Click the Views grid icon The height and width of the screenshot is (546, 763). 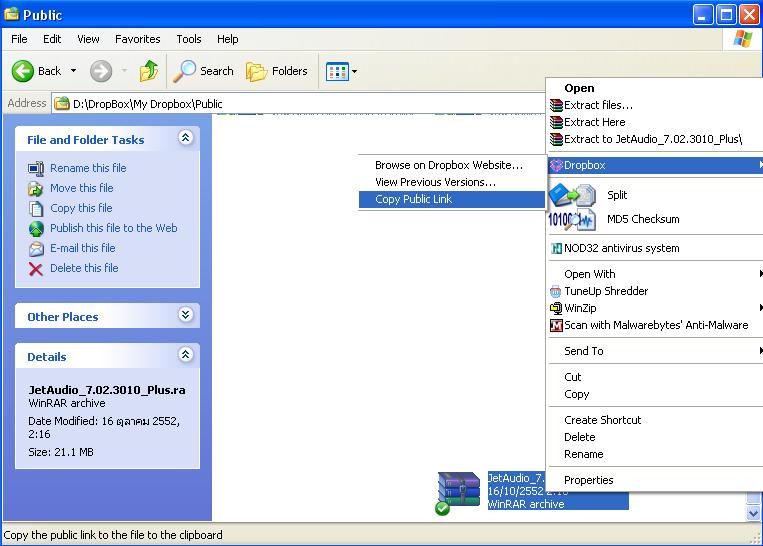[x=337, y=71]
